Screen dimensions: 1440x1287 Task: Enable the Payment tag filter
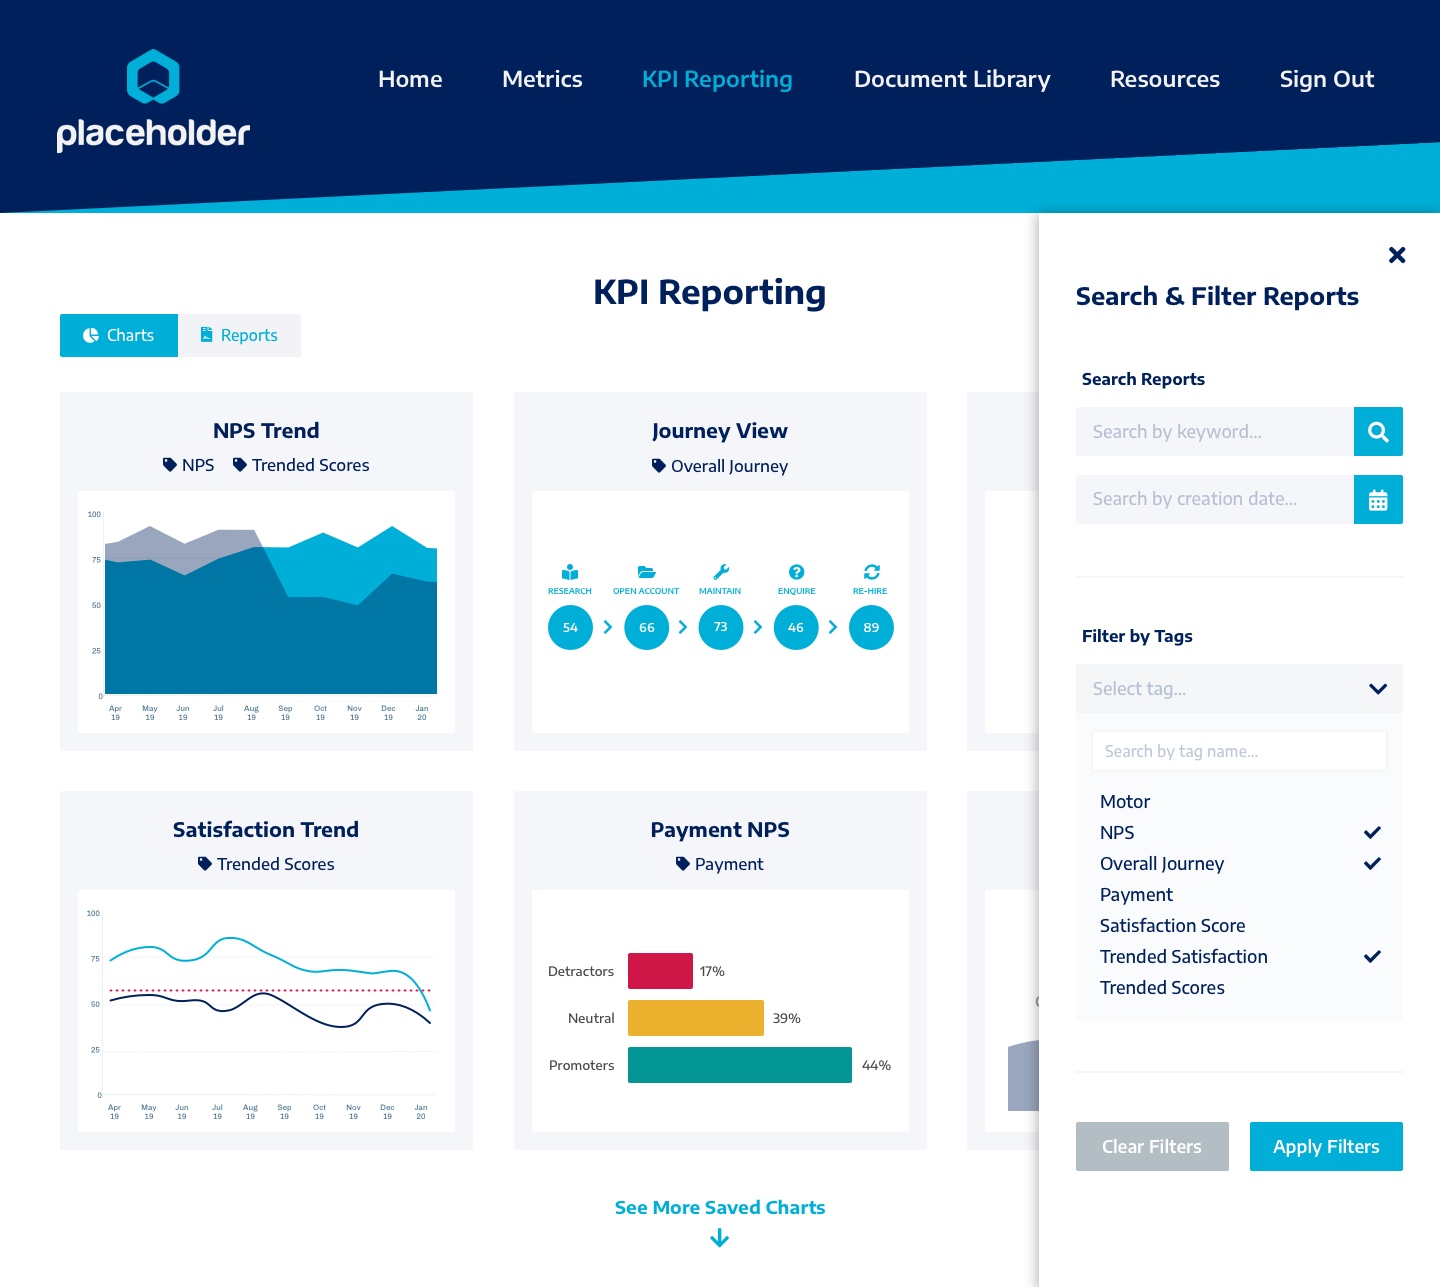click(1136, 894)
